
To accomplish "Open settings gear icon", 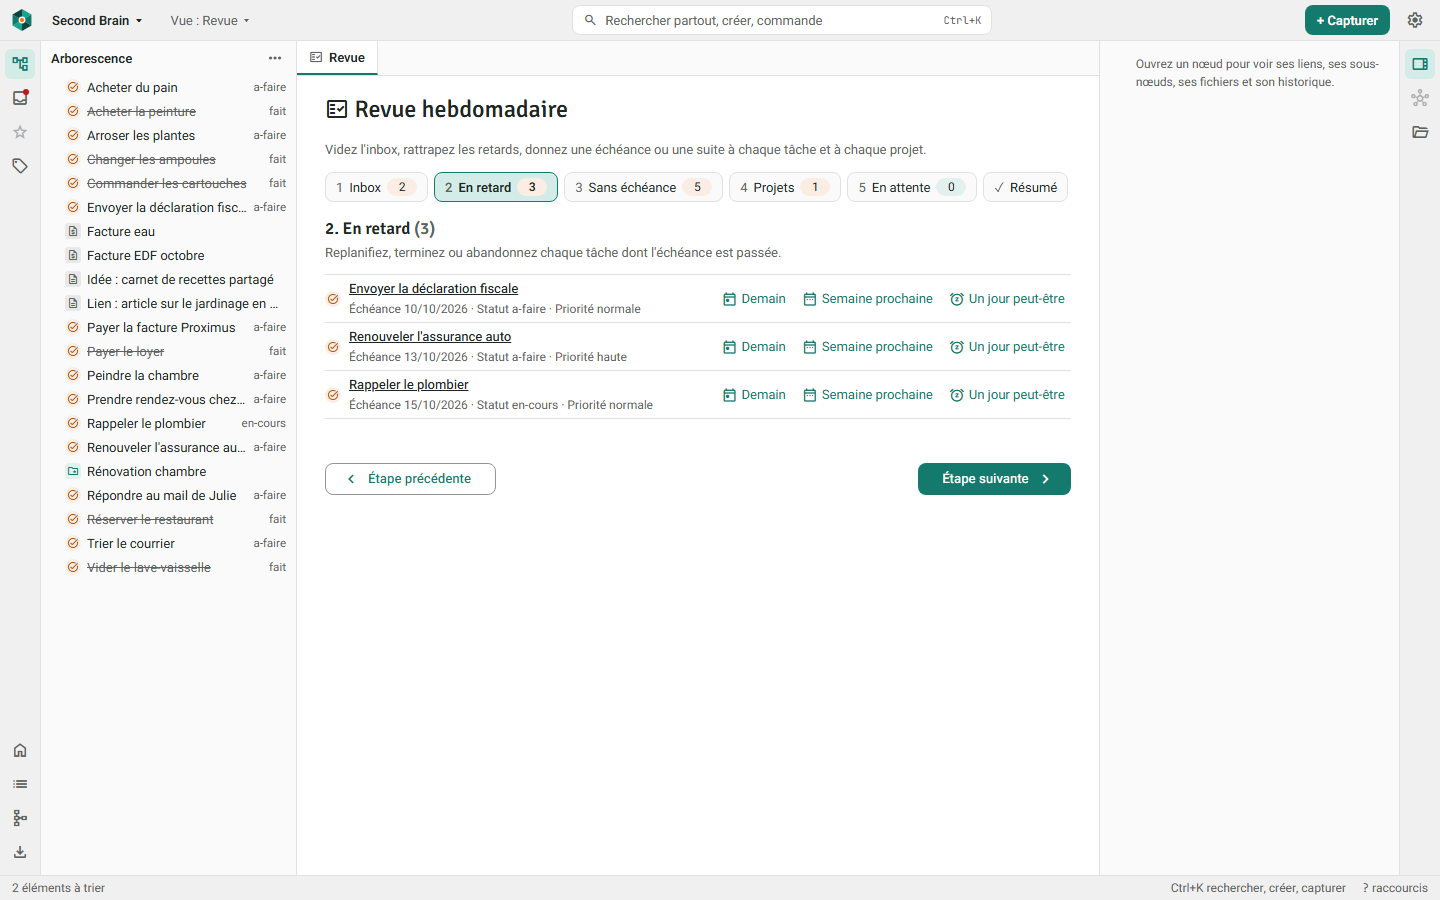I will pyautogui.click(x=1415, y=20).
